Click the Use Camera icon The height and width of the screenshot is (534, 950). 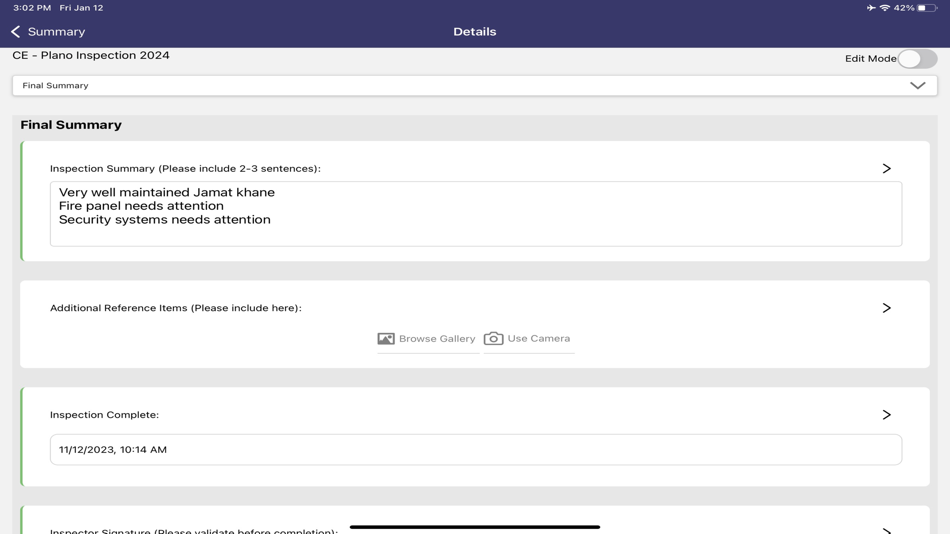(x=493, y=338)
